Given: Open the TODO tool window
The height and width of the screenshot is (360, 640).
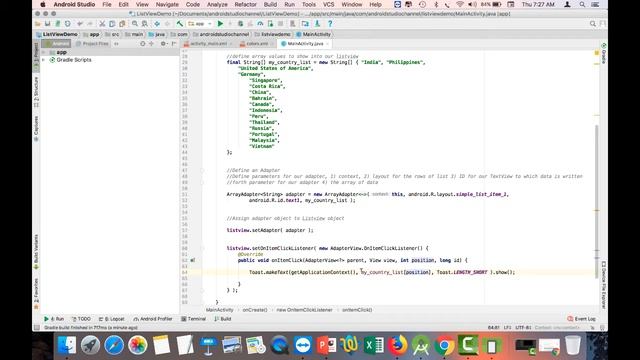Looking at the screenshot, I should pos(81,319).
